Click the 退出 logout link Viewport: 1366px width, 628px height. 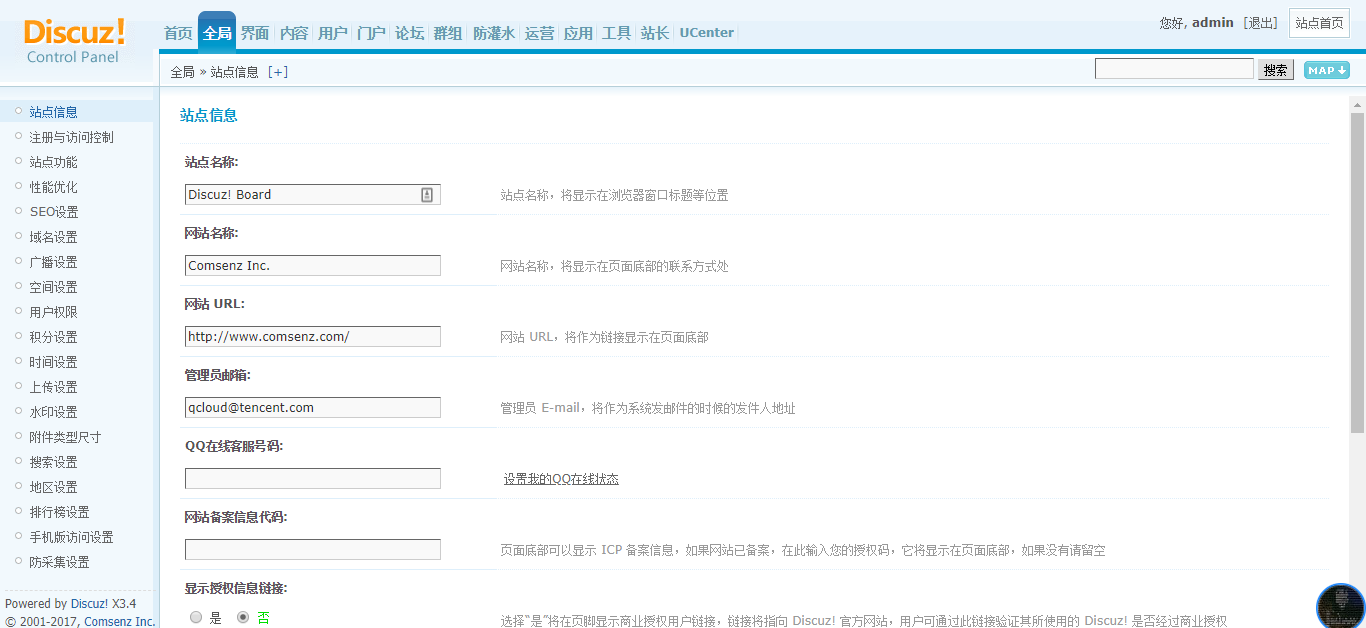click(x=1260, y=23)
